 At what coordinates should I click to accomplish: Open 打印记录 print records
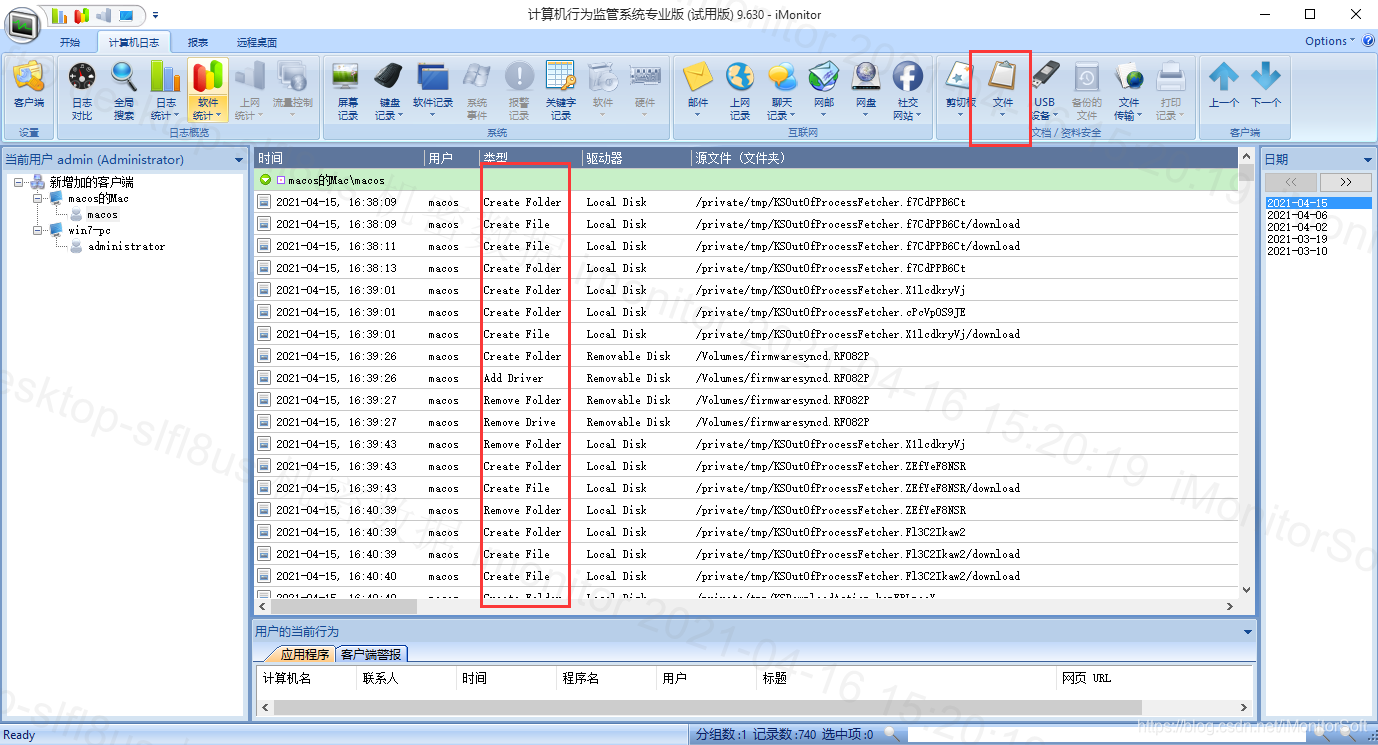tap(1171, 90)
